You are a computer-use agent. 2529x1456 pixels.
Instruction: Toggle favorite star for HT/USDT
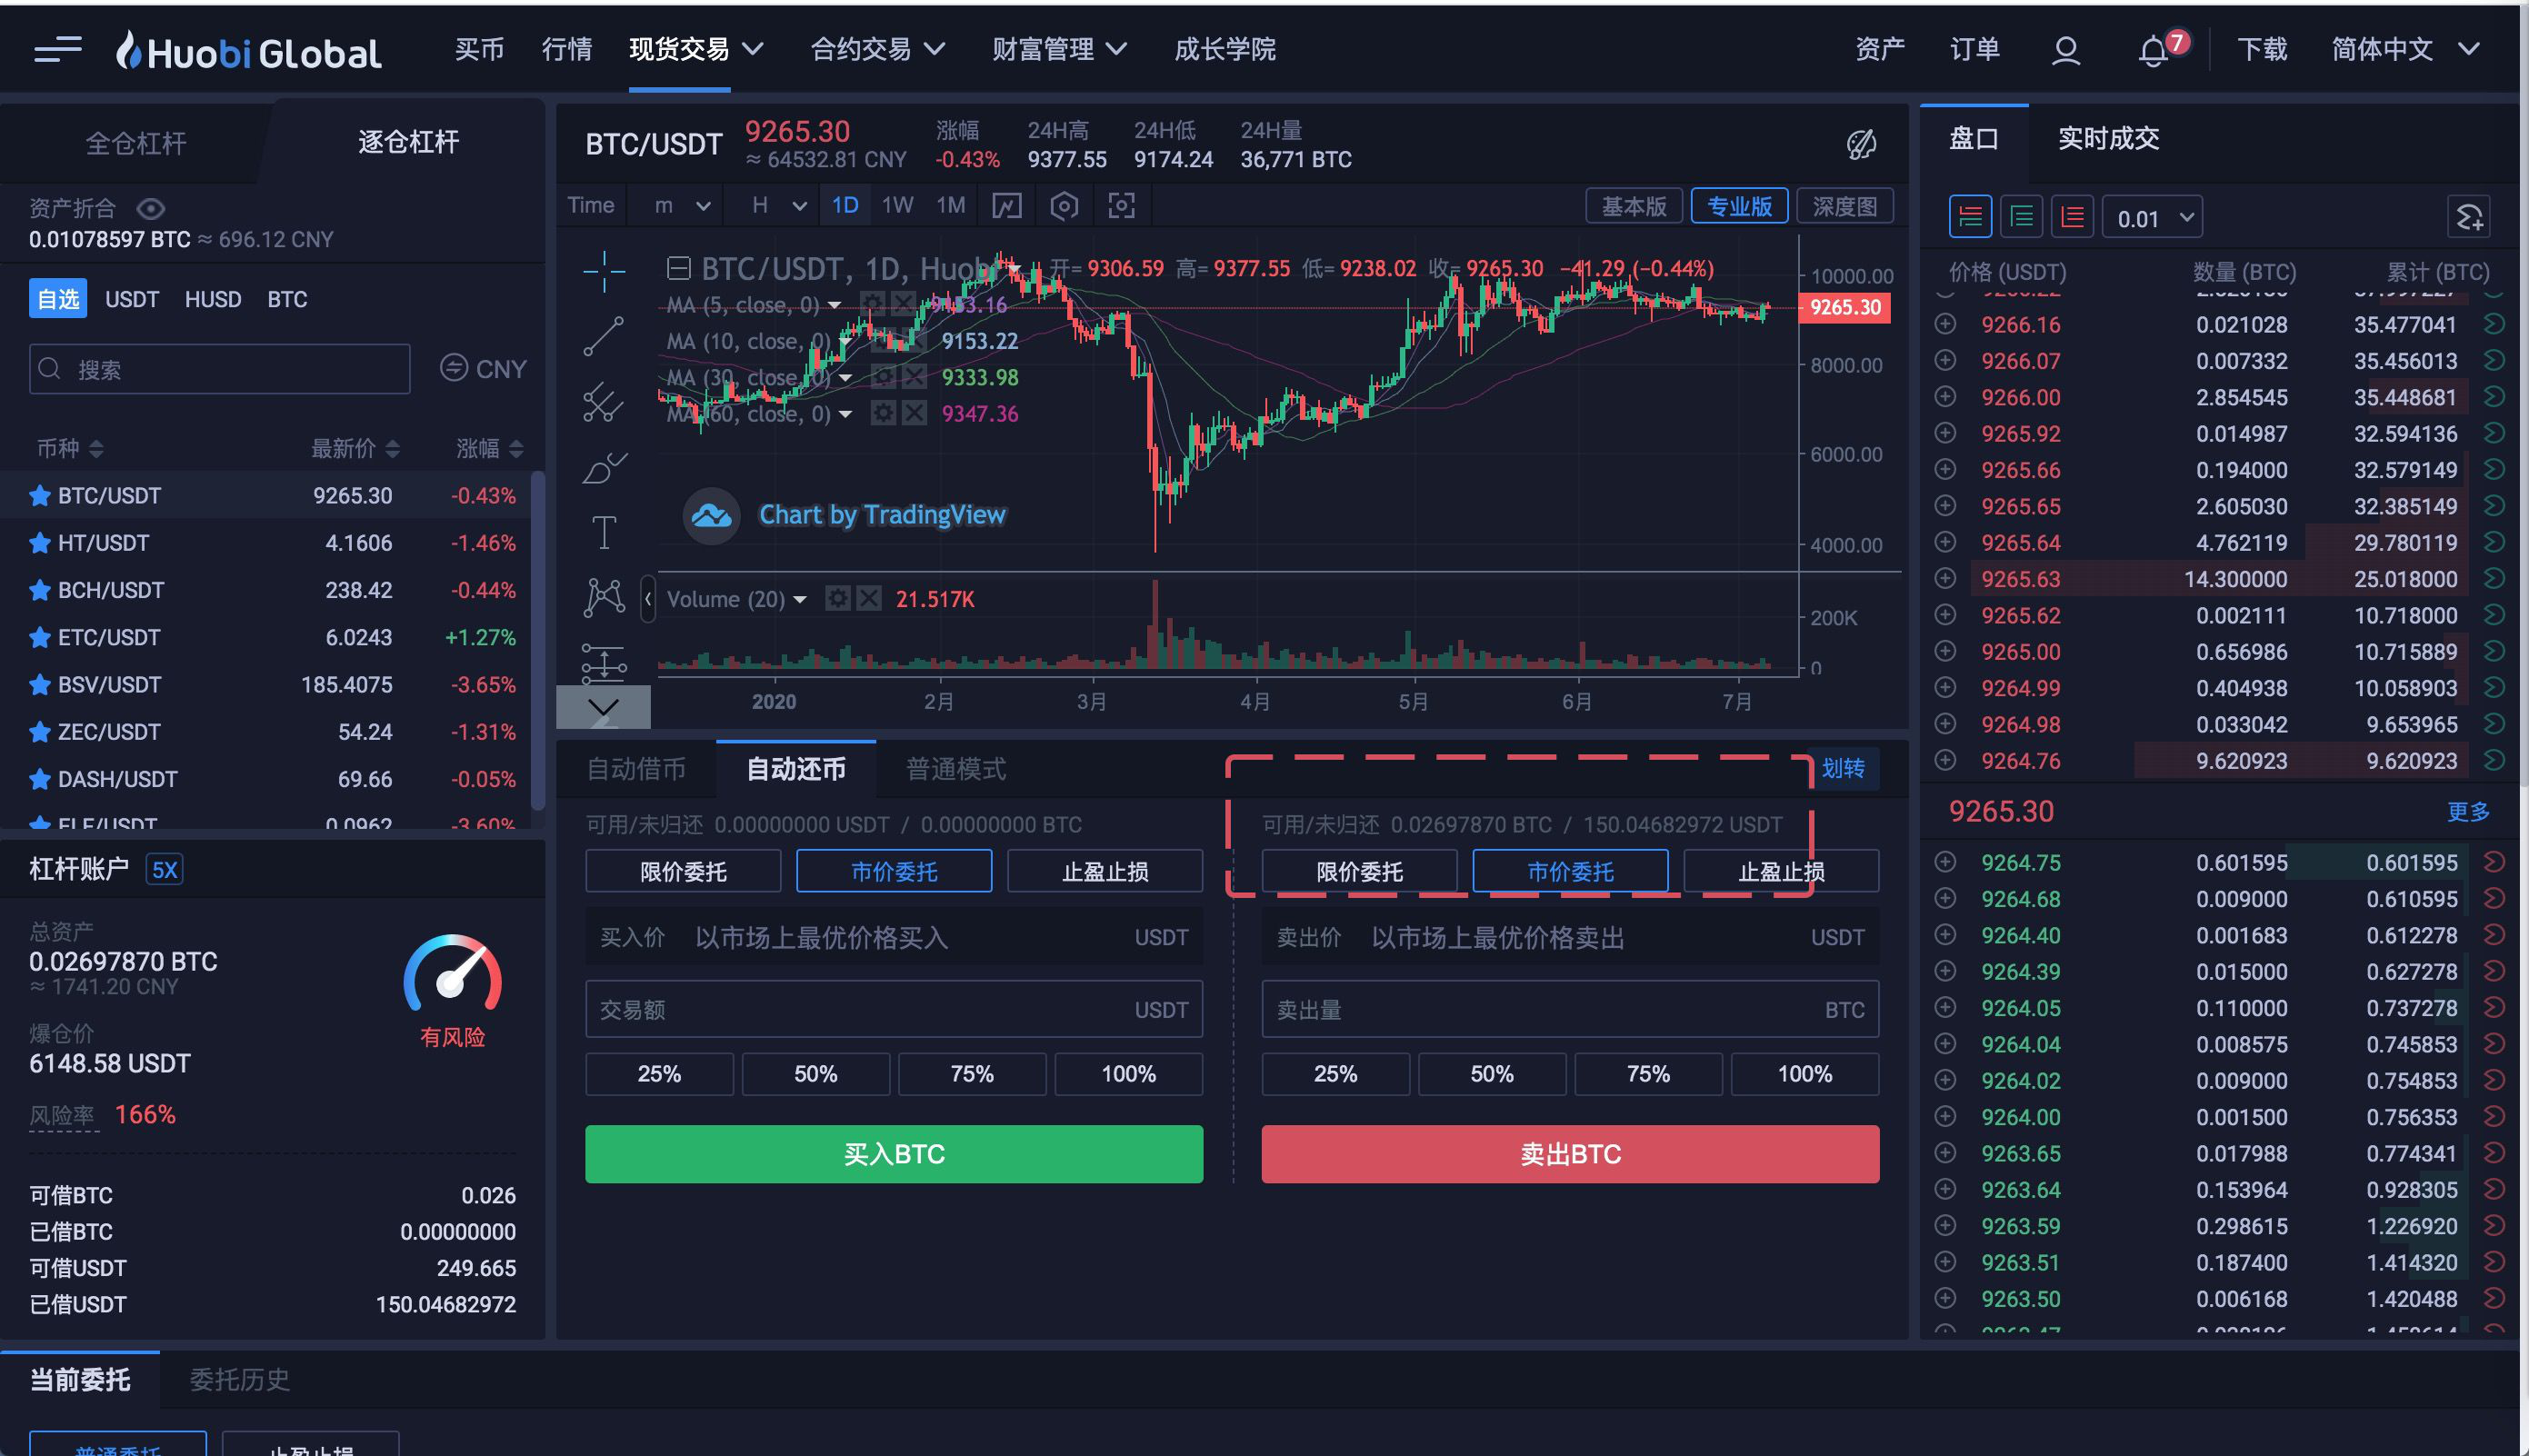(x=40, y=543)
